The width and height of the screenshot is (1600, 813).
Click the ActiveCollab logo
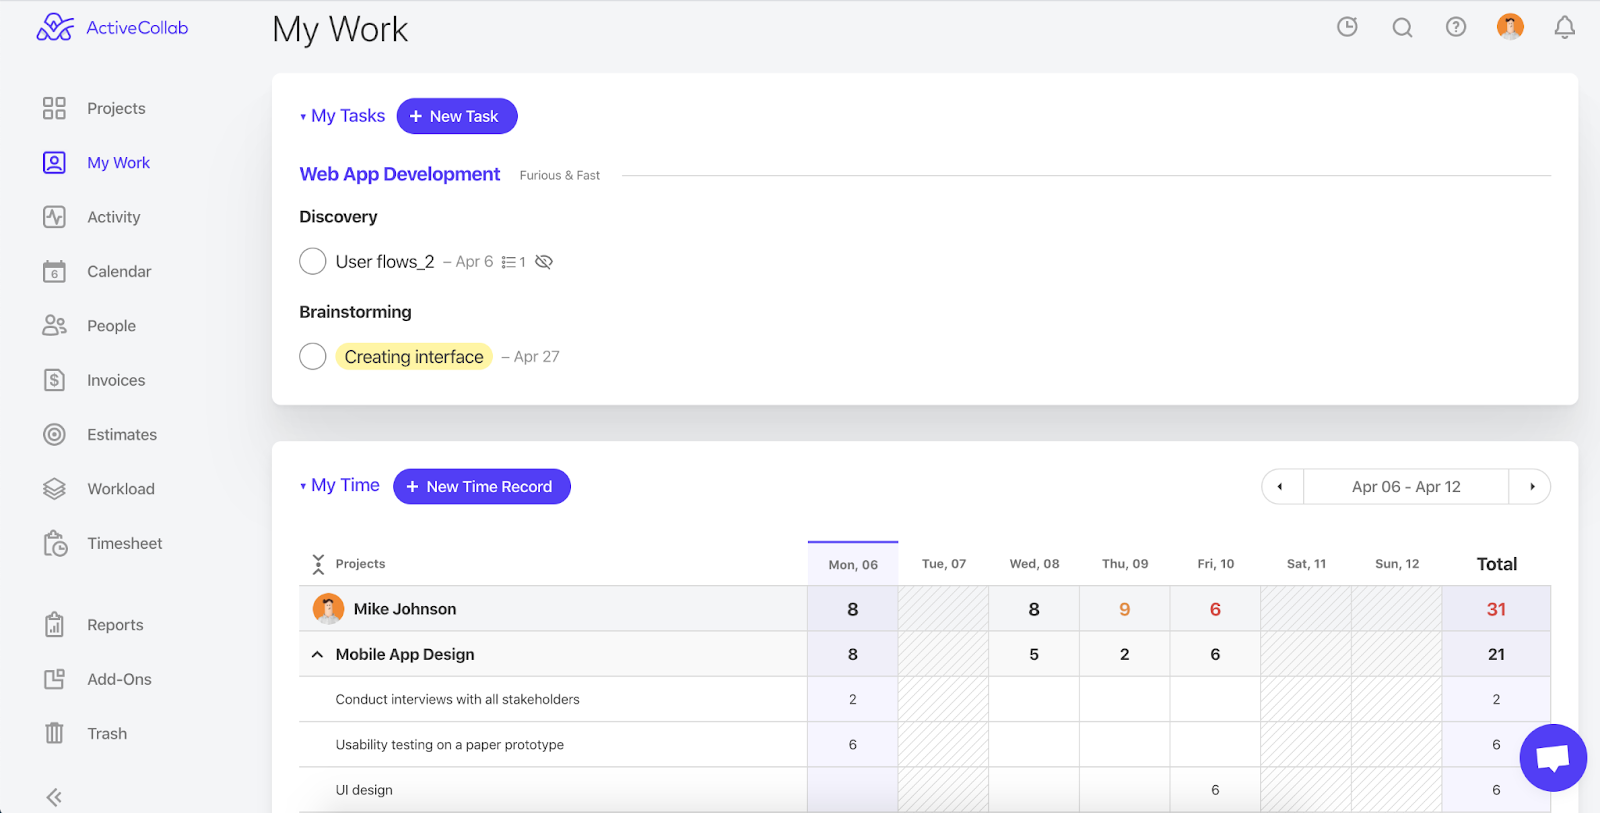tap(112, 28)
